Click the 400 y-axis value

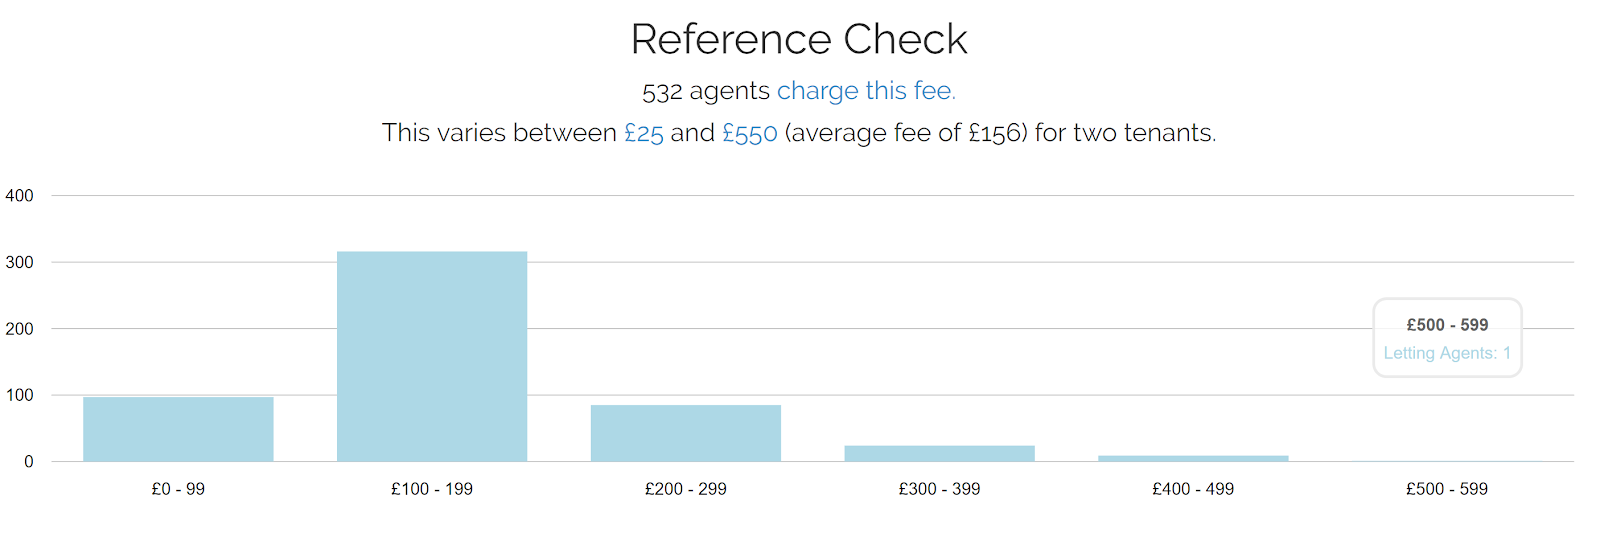[x=19, y=196]
